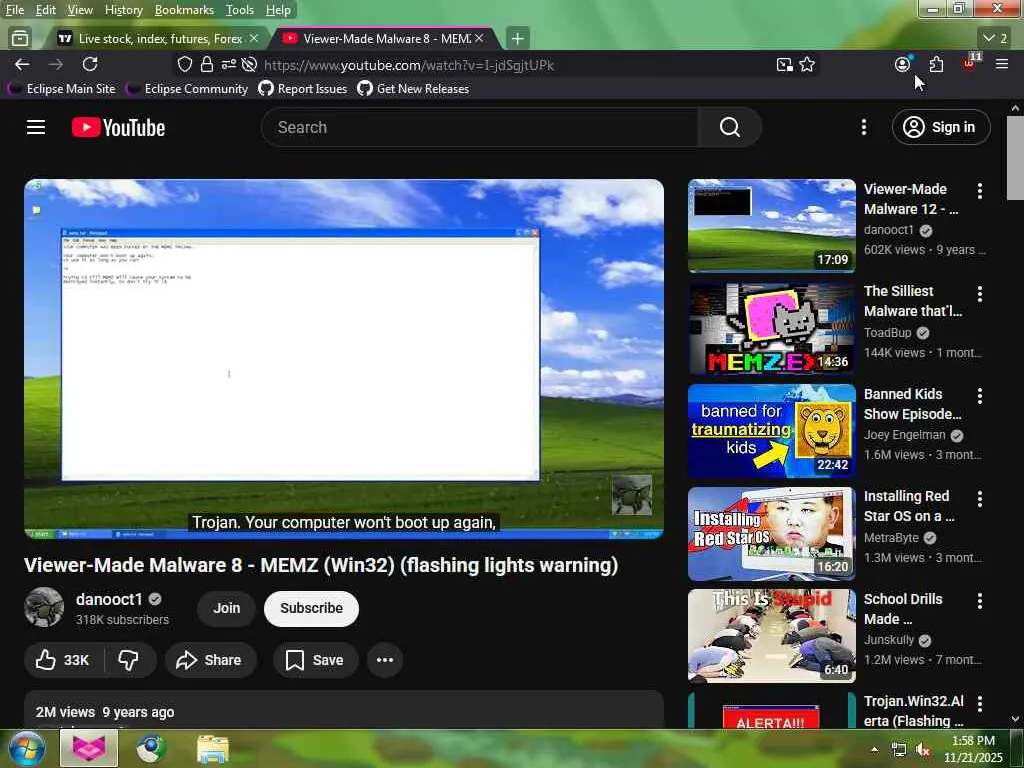Open the banned for traumatizing kids thumbnail
Screen dimensions: 1024x768
tap(771, 431)
